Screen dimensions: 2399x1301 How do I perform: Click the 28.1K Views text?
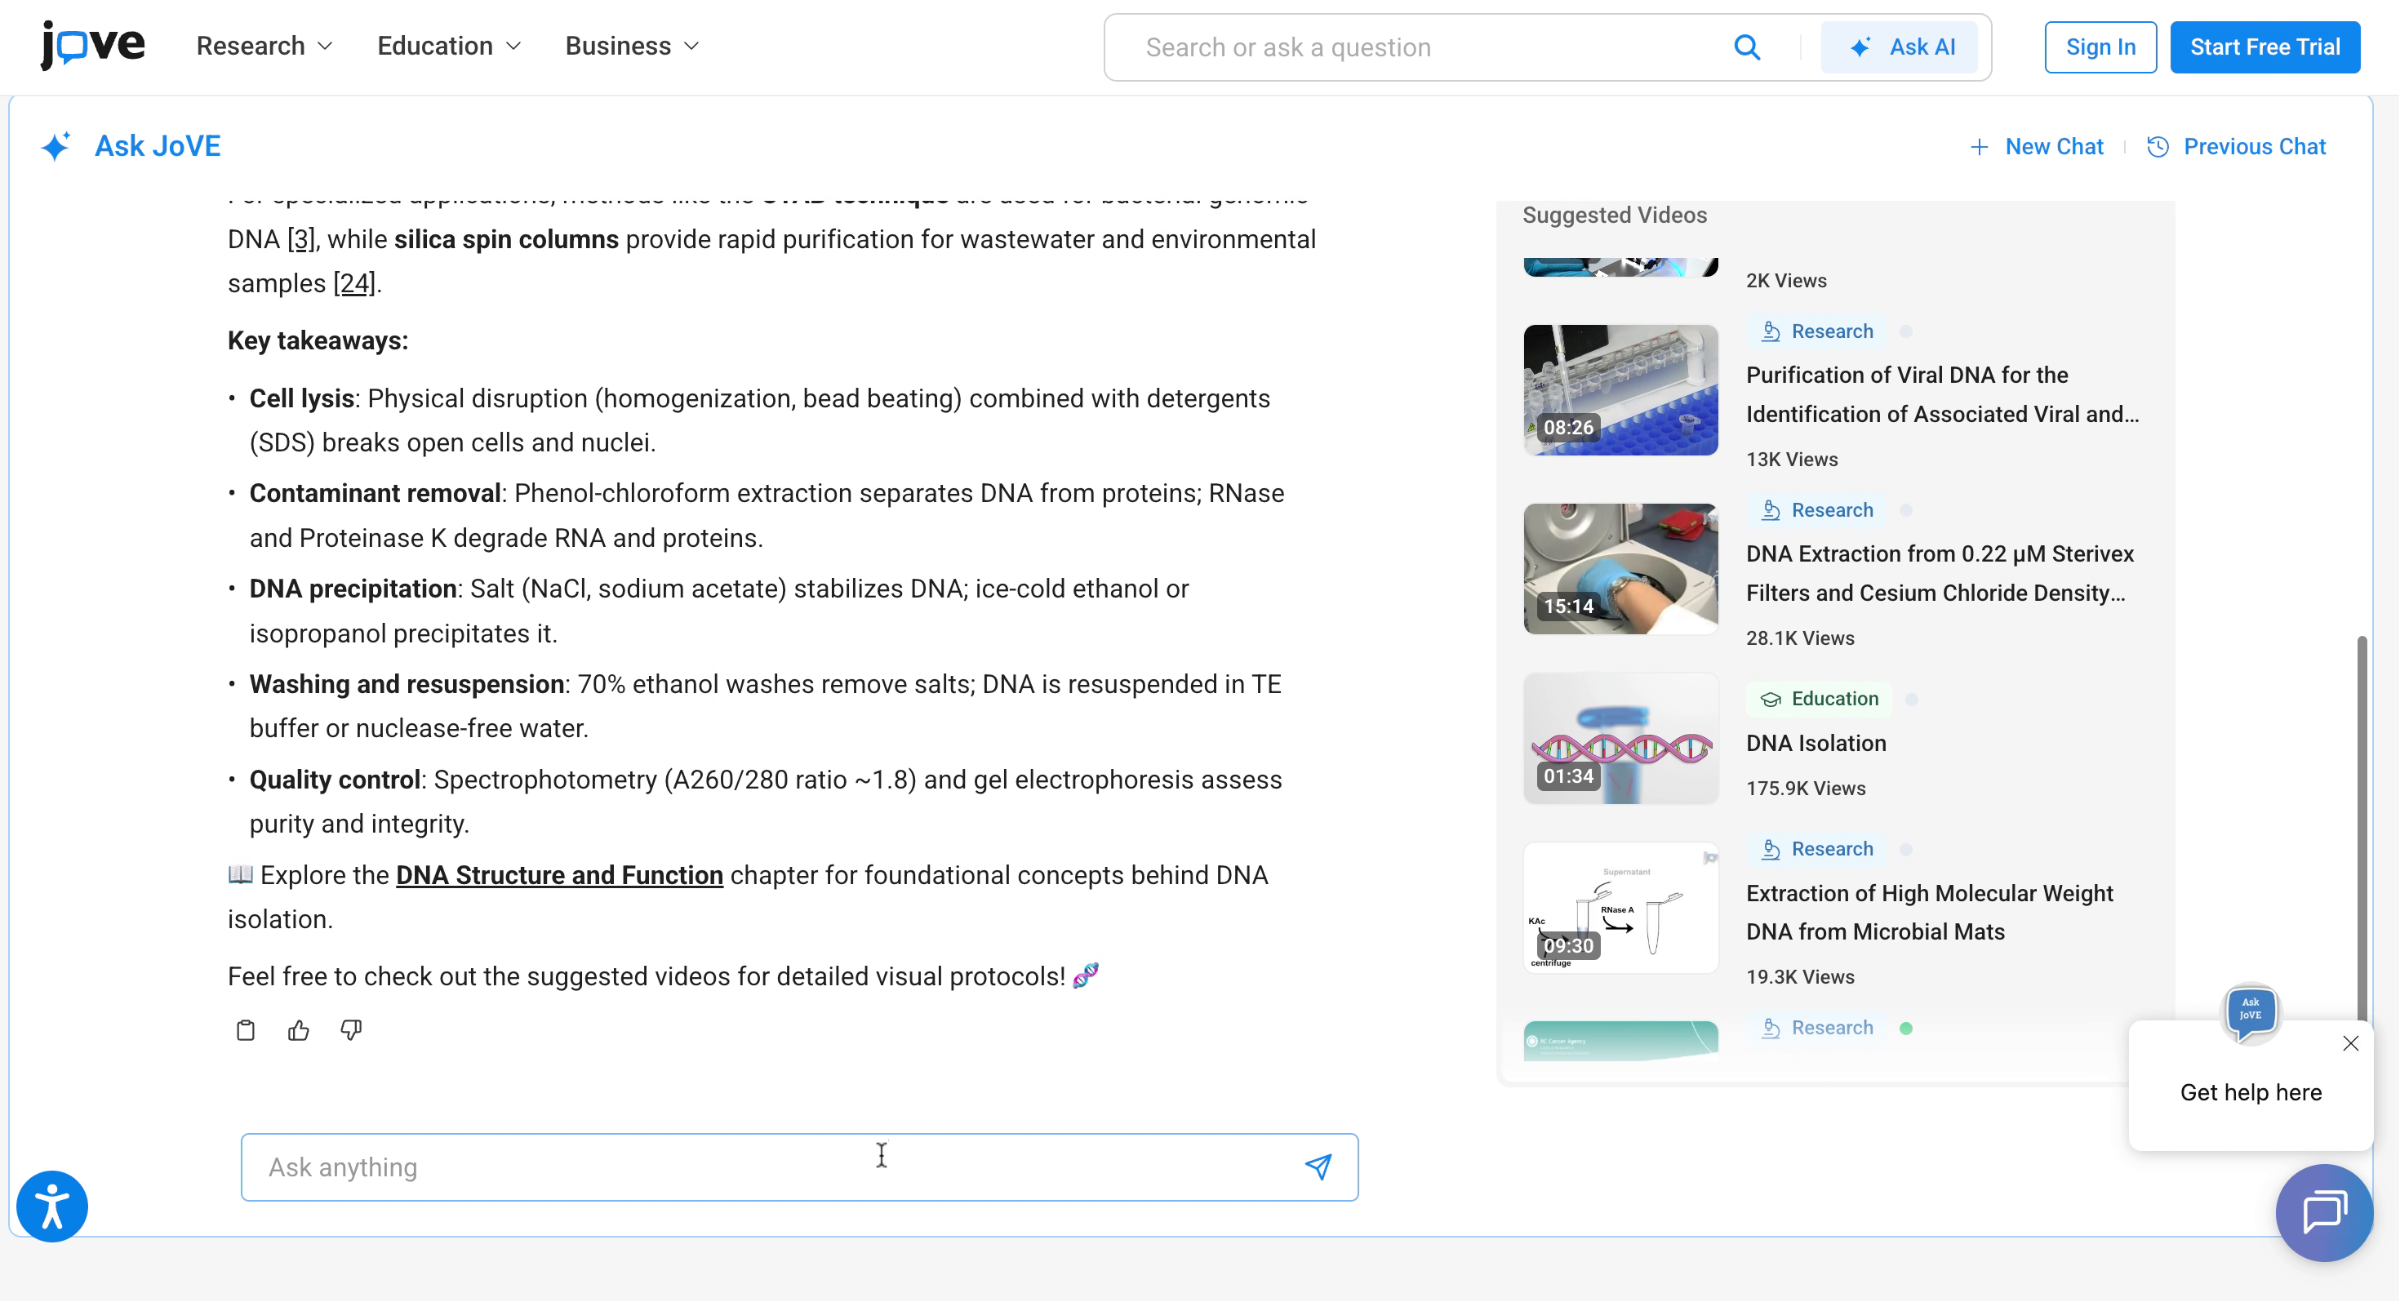coord(1800,638)
